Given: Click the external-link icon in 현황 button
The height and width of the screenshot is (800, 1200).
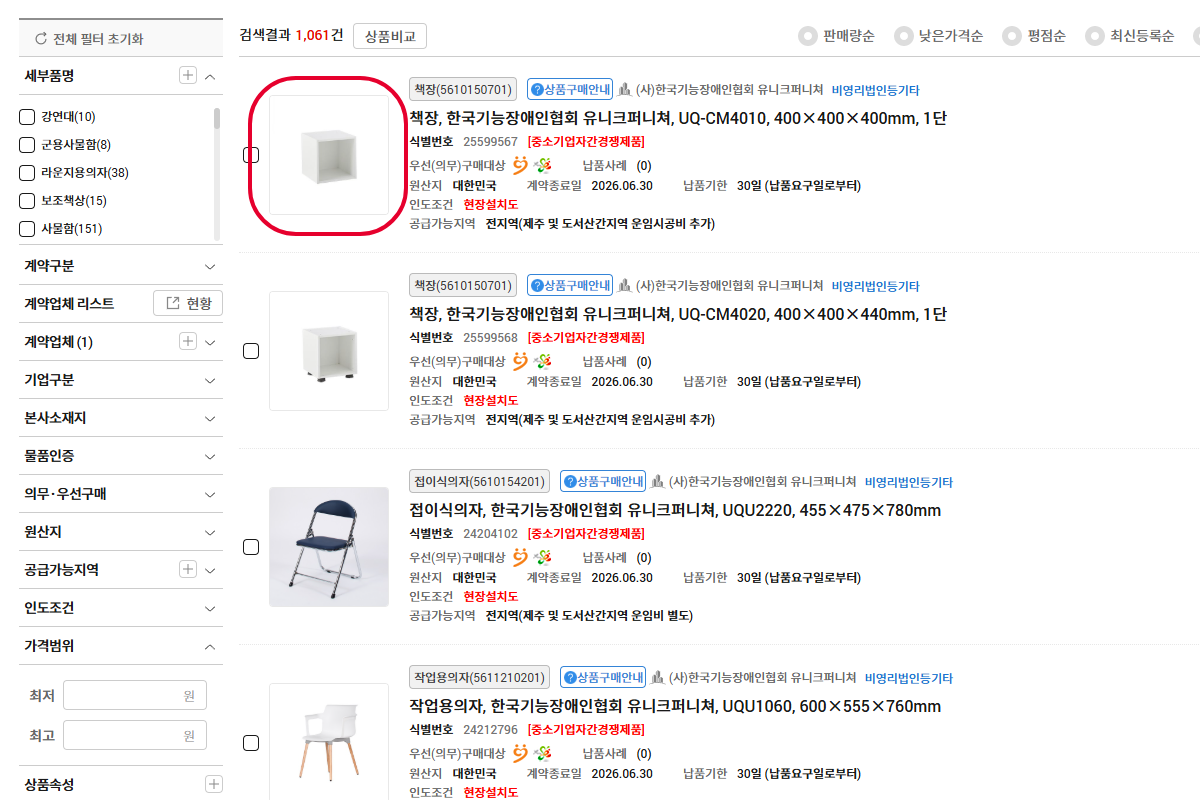Looking at the screenshot, I should (172, 304).
